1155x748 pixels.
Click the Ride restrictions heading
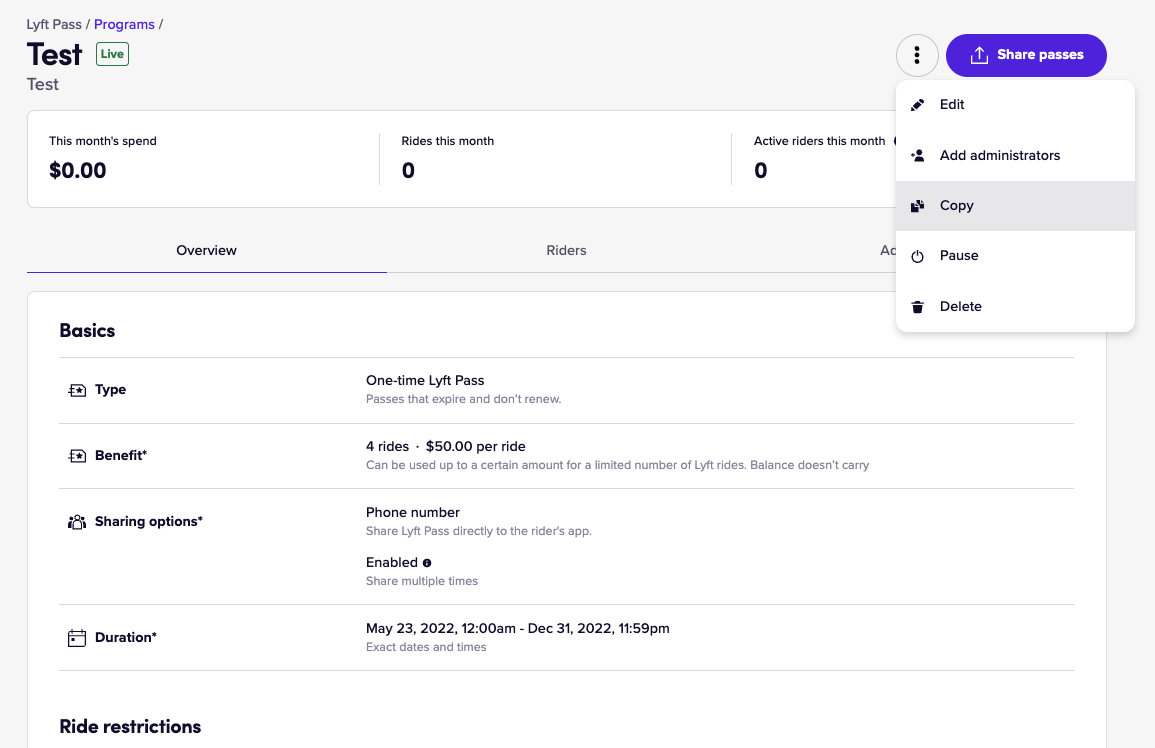(x=130, y=727)
